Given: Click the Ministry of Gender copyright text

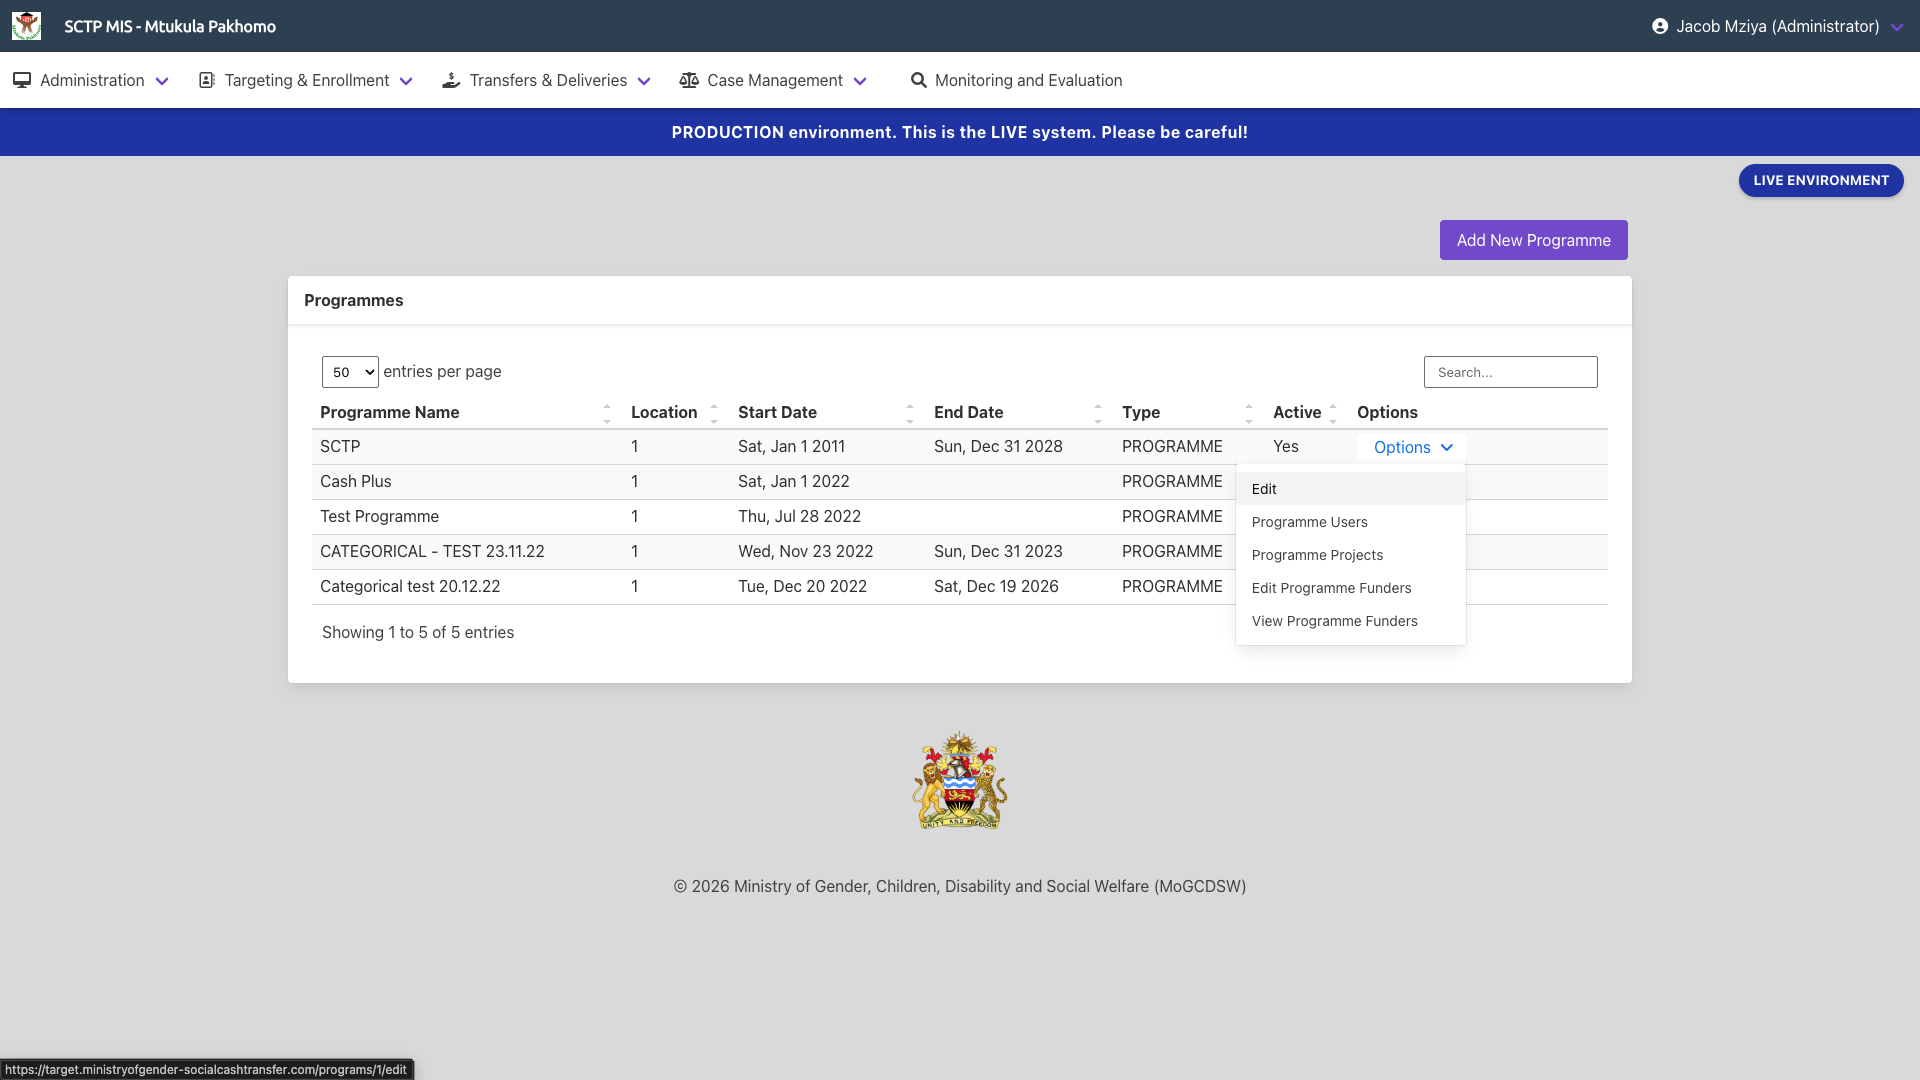Looking at the screenshot, I should coord(960,887).
